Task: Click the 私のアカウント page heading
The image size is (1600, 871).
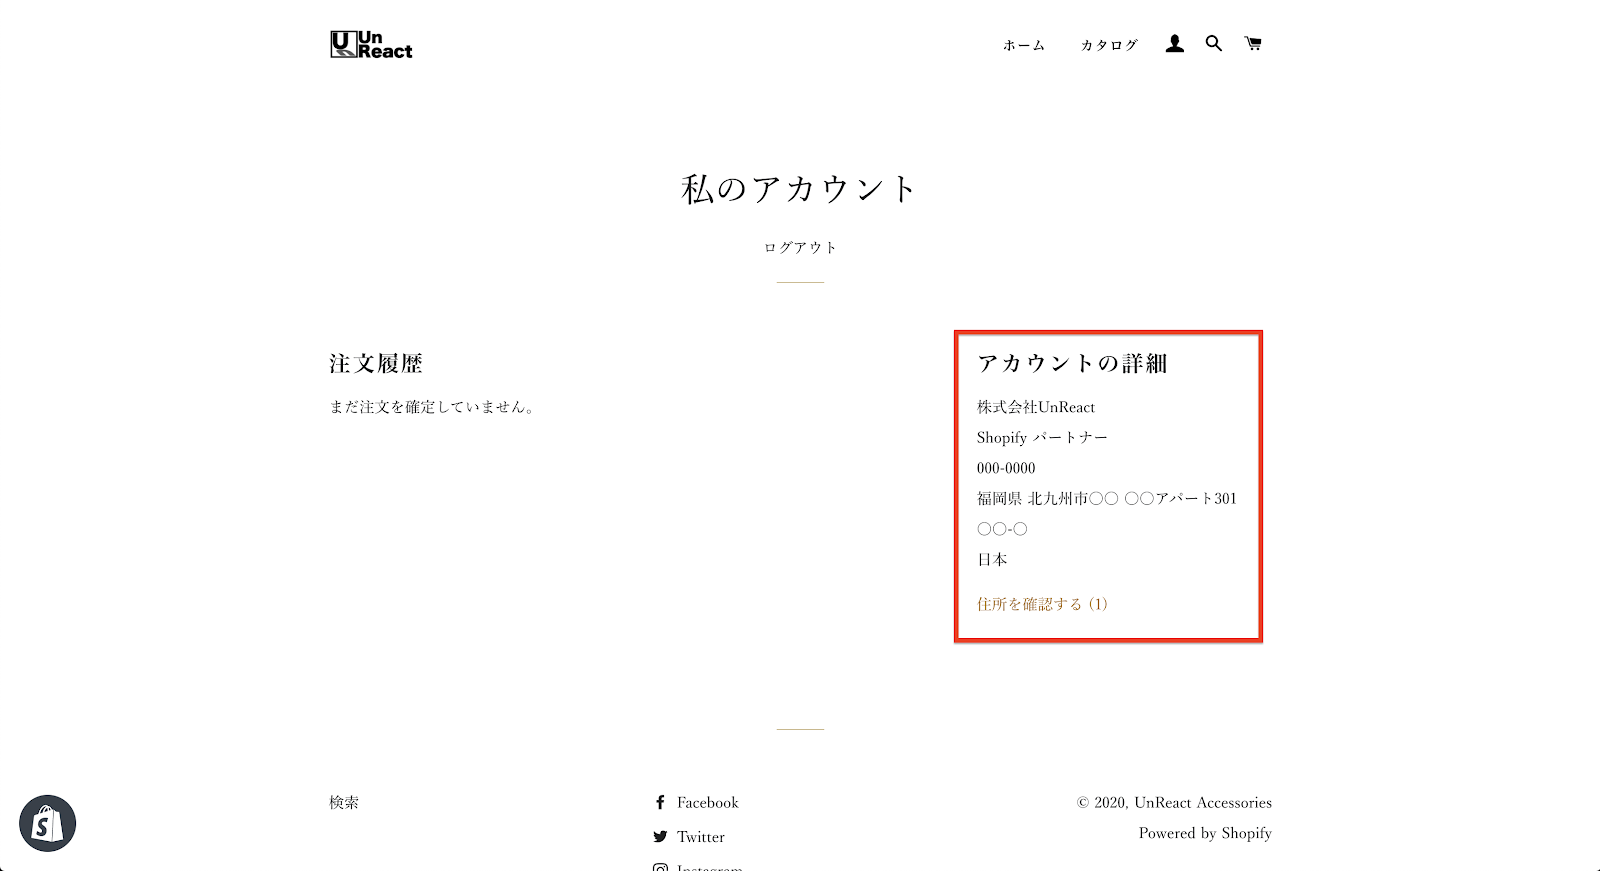Action: pos(800,189)
